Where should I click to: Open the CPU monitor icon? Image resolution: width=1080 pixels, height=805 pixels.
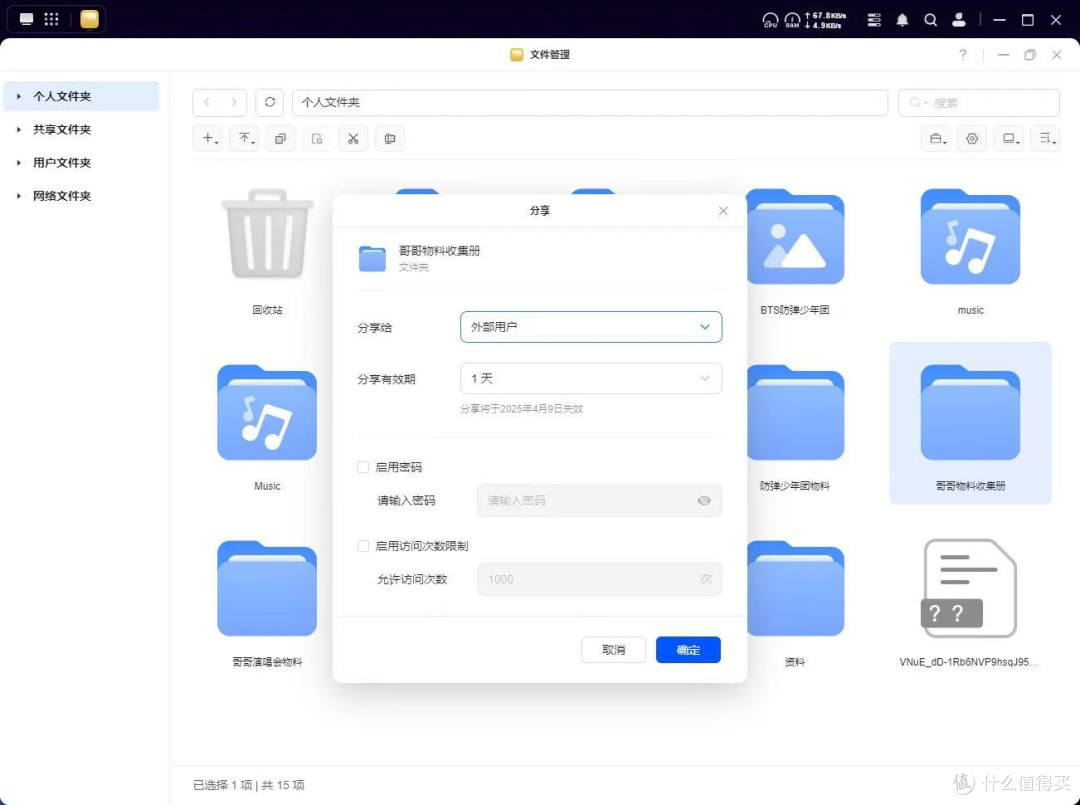click(770, 20)
